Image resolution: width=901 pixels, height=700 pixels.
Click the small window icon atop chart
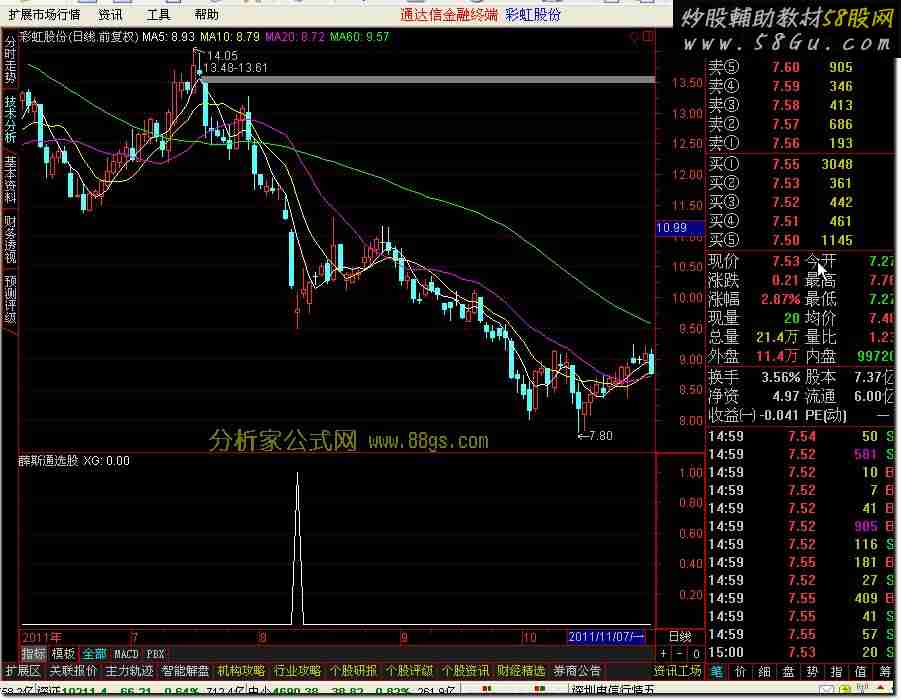[648, 37]
